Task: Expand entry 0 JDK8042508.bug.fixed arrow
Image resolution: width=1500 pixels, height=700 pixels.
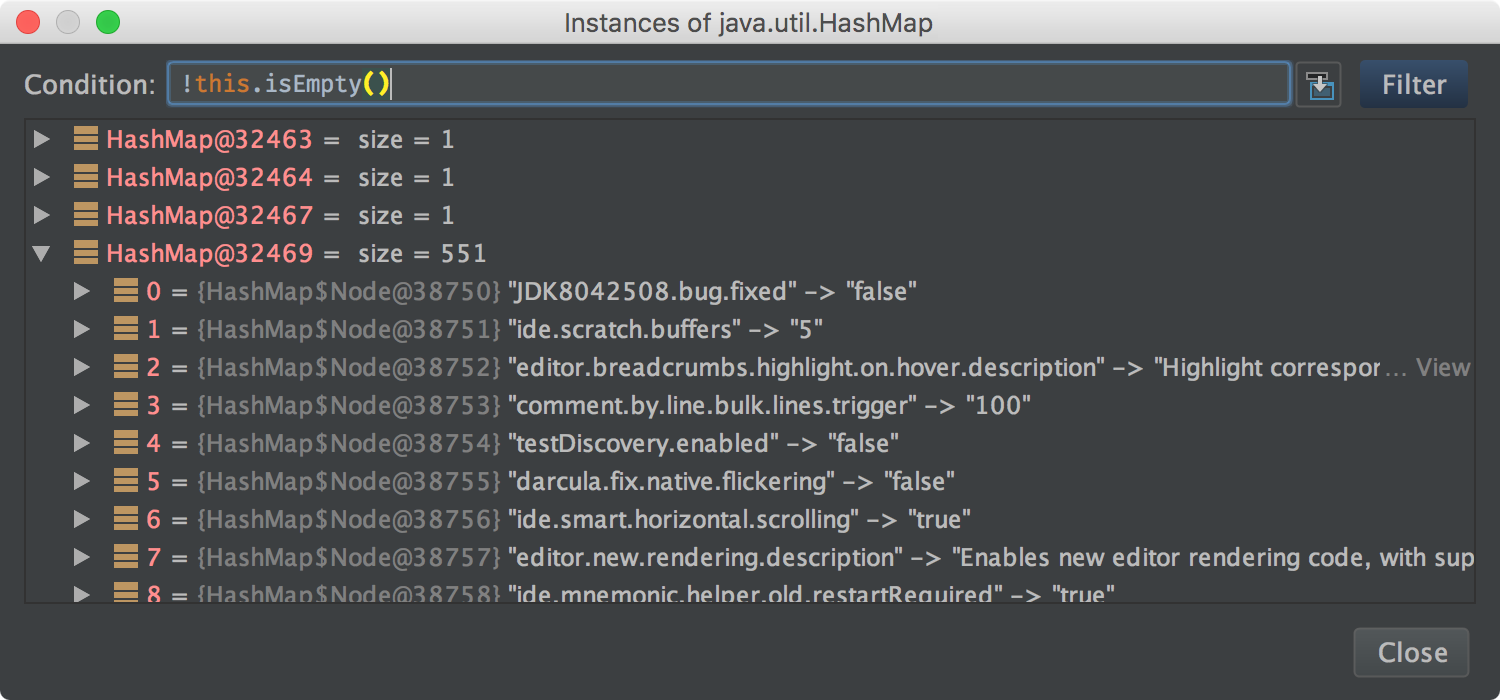Action: click(x=82, y=292)
